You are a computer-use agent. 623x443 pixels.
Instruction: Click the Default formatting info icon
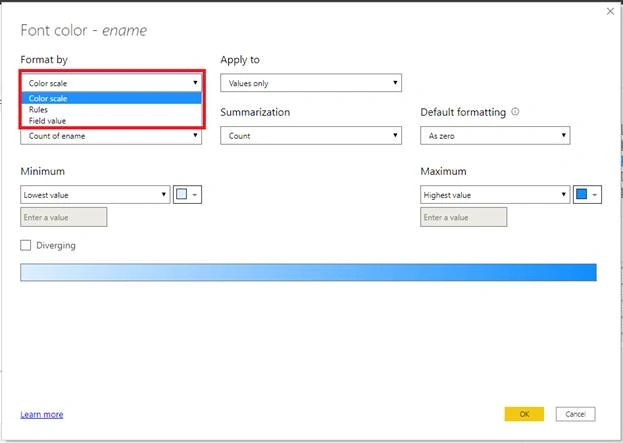click(515, 112)
